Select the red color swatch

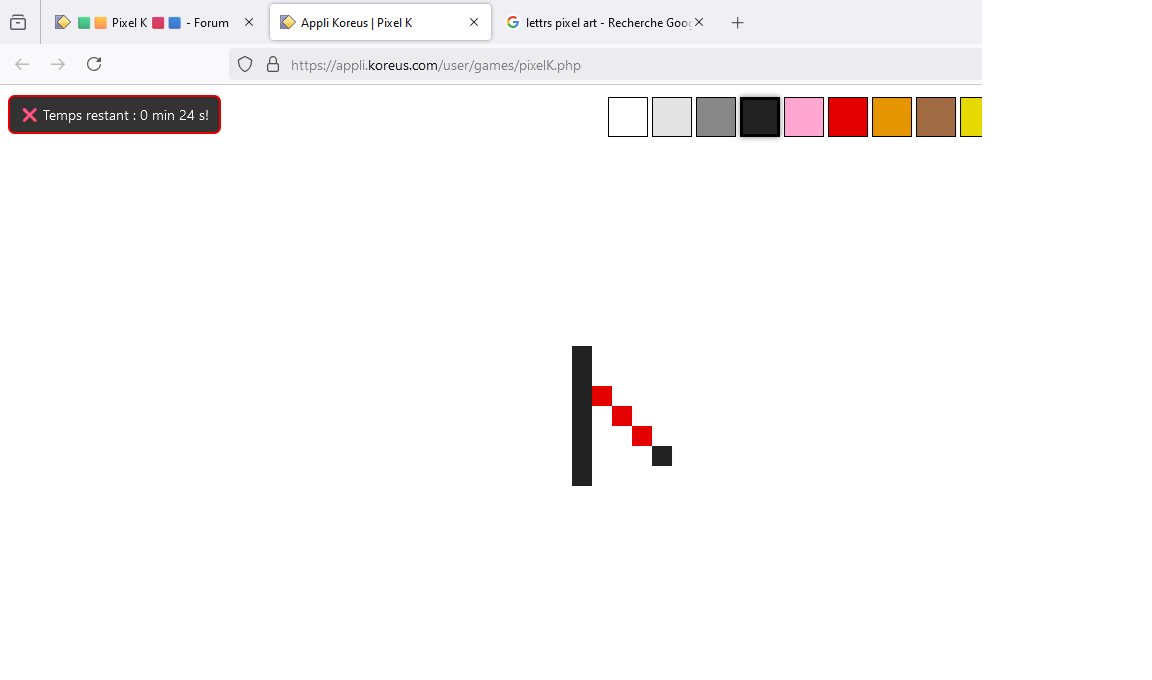point(848,117)
